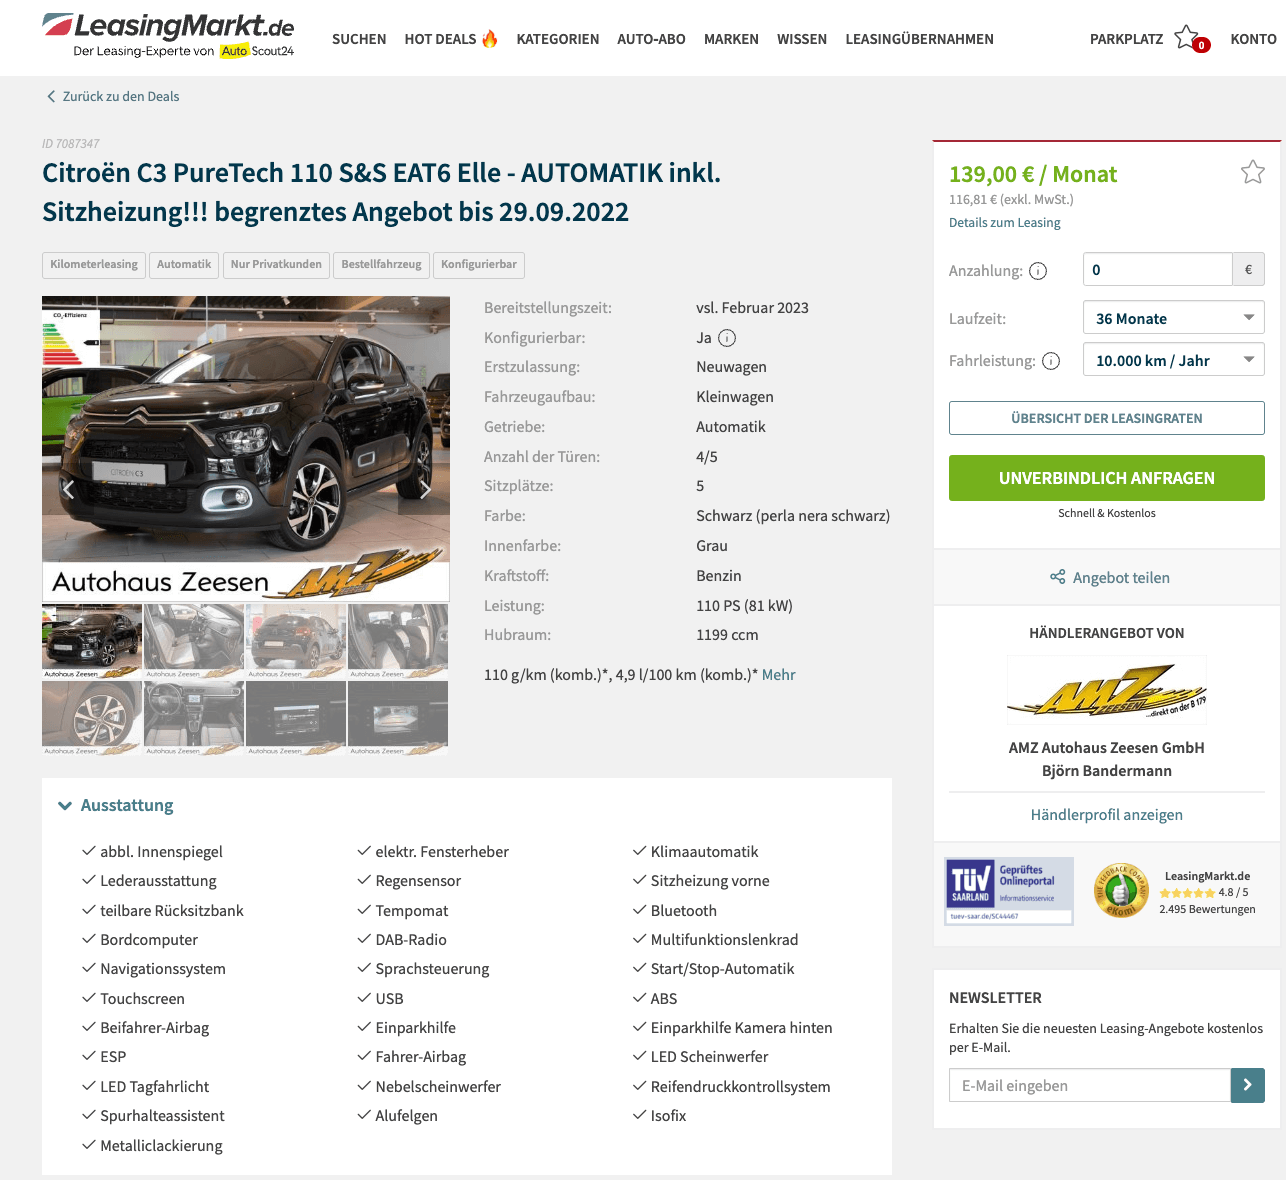Click the share icon beside Angebot teilen

1057,577
